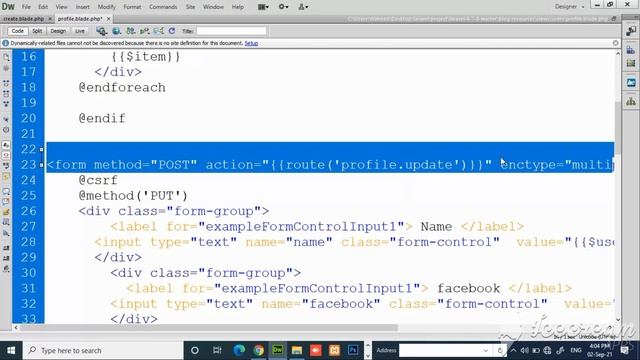Open Task View on the taskbar
The image size is (640, 360).
(217, 351)
